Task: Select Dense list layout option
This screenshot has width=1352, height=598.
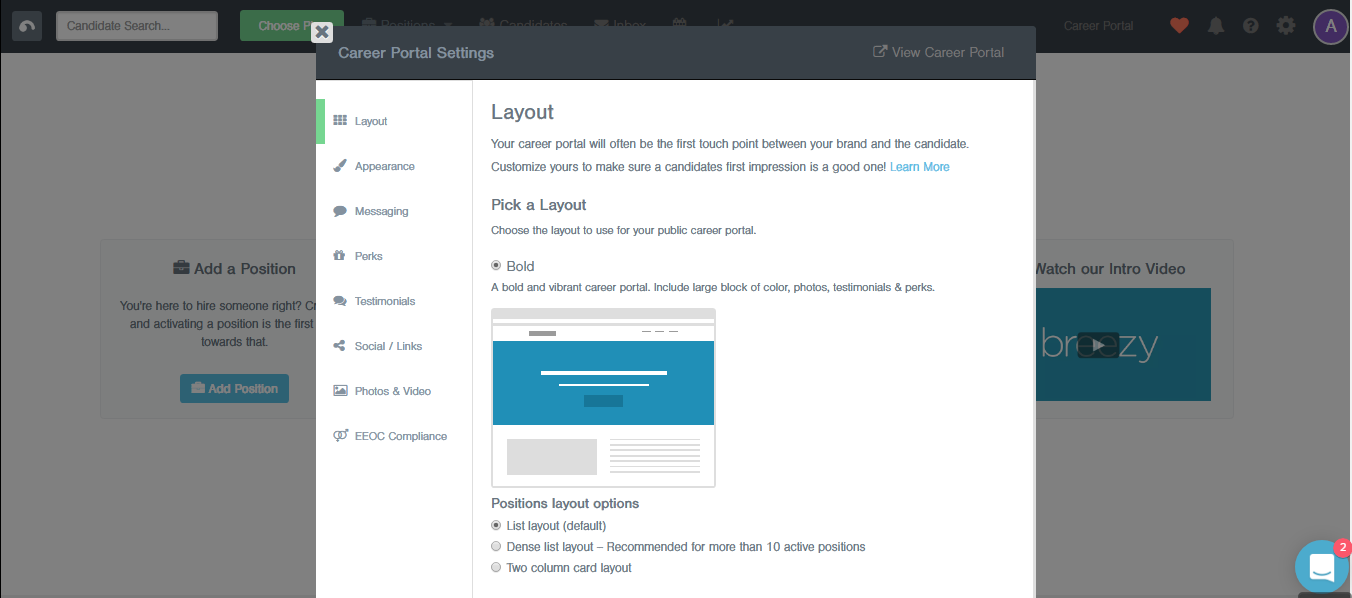Action: (496, 547)
